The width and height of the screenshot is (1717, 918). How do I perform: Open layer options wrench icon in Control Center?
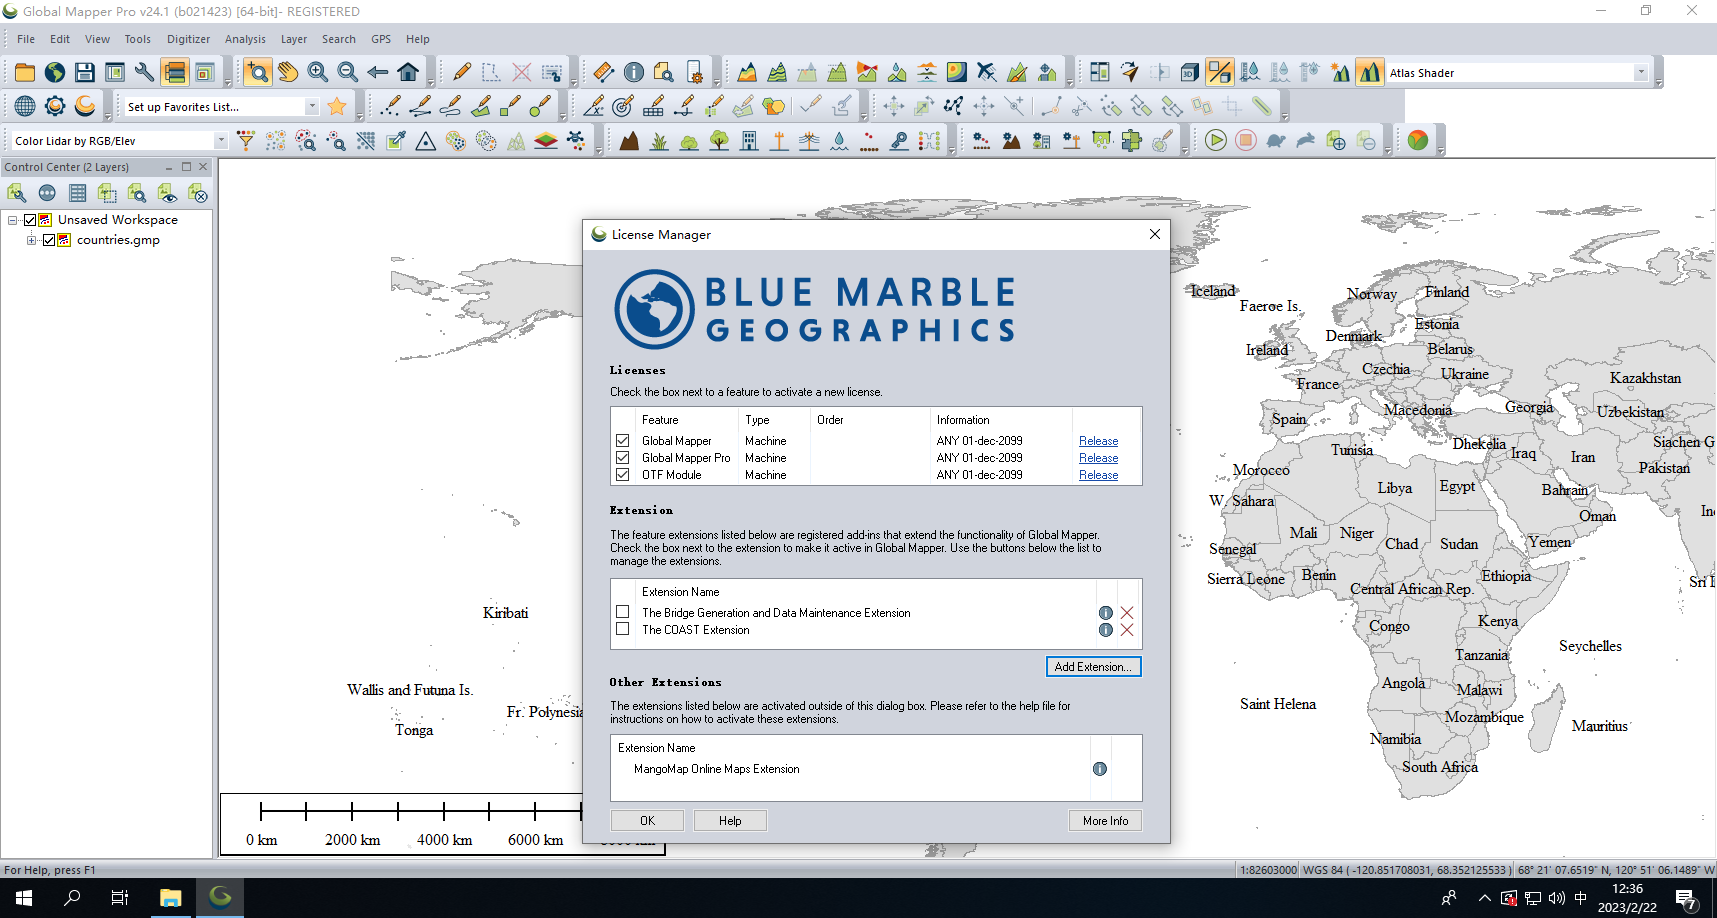pyautogui.click(x=17, y=193)
